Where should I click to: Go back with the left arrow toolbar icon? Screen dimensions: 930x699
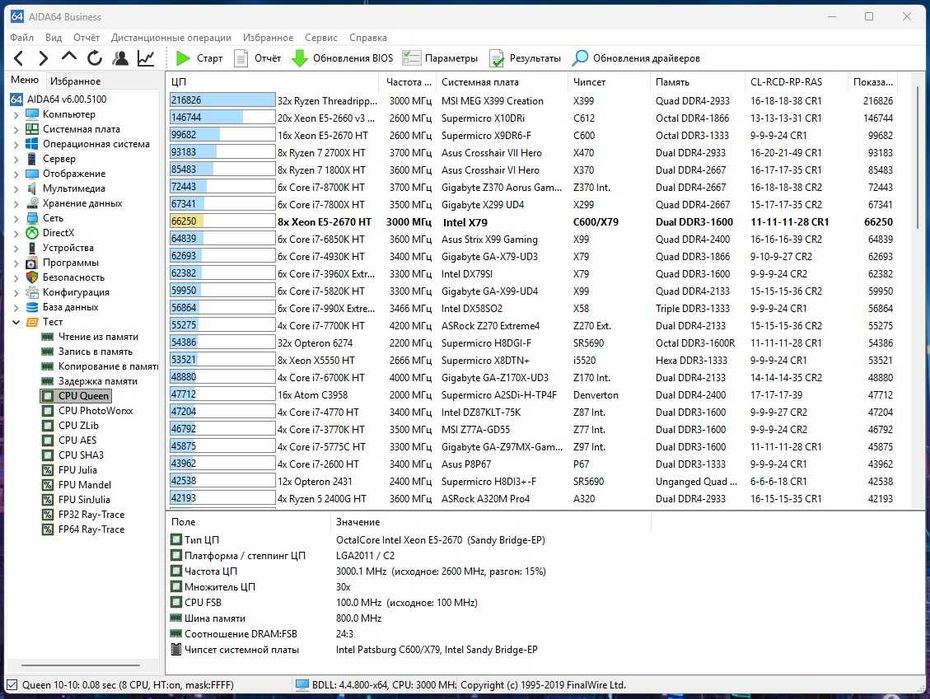[x=18, y=58]
